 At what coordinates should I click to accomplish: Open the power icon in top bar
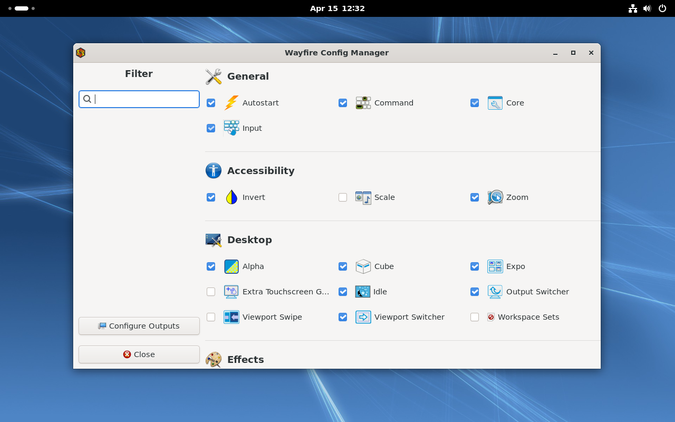[x=663, y=8]
